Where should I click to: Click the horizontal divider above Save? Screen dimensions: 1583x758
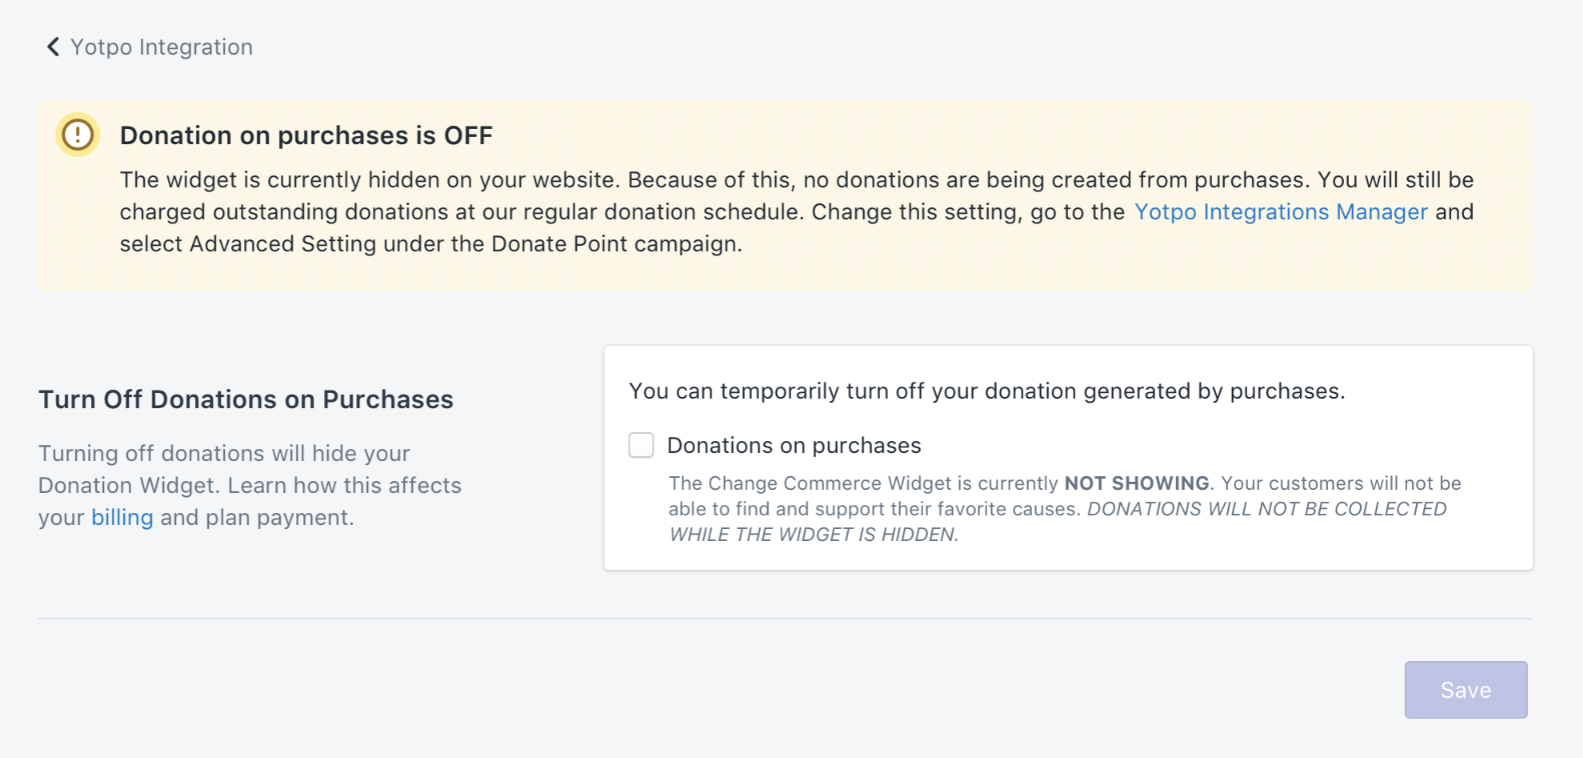pos(785,618)
